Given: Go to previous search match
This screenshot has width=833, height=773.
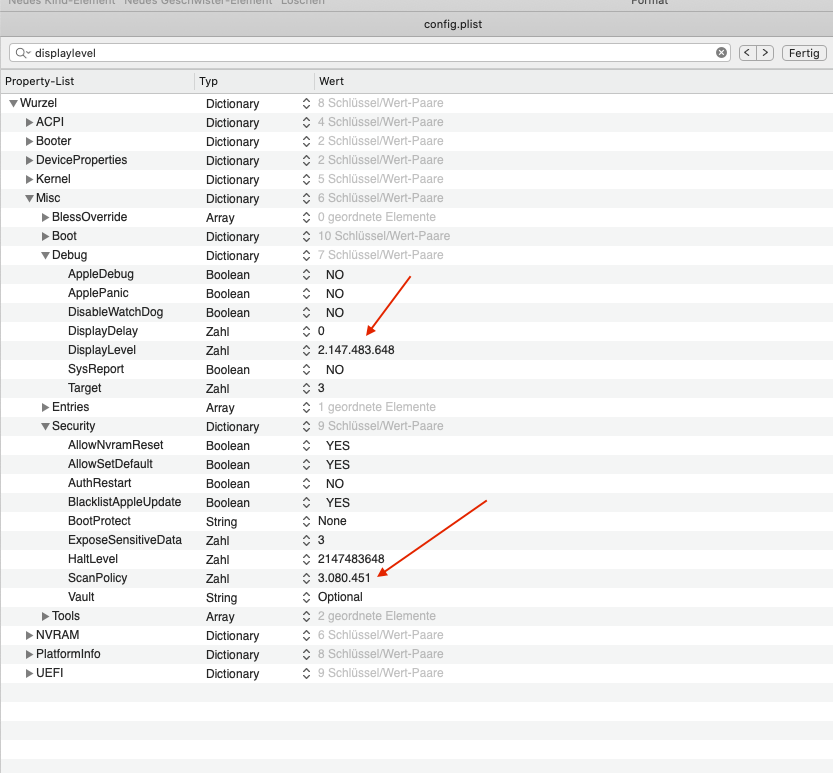Looking at the screenshot, I should point(747,53).
